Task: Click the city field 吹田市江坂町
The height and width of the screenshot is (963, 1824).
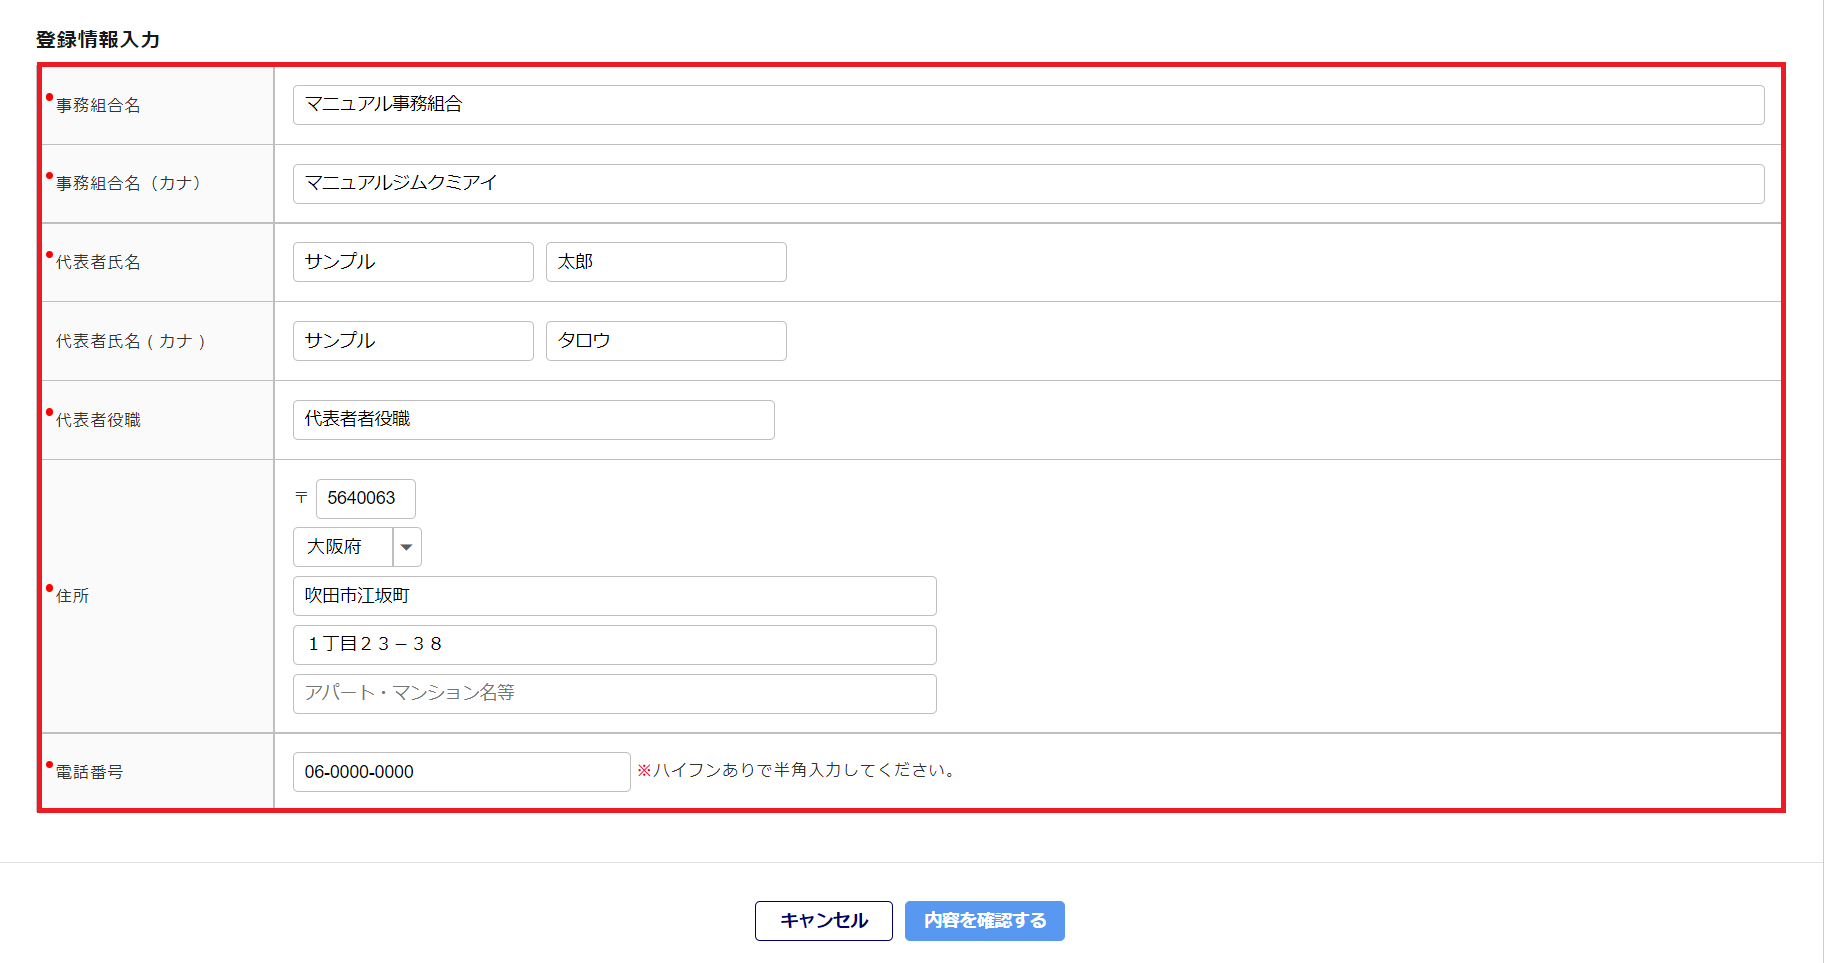Action: pos(614,596)
